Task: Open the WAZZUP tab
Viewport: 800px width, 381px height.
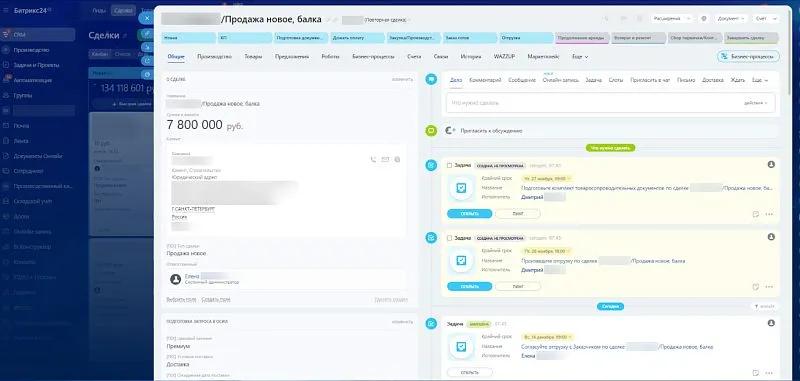Action: [x=504, y=57]
